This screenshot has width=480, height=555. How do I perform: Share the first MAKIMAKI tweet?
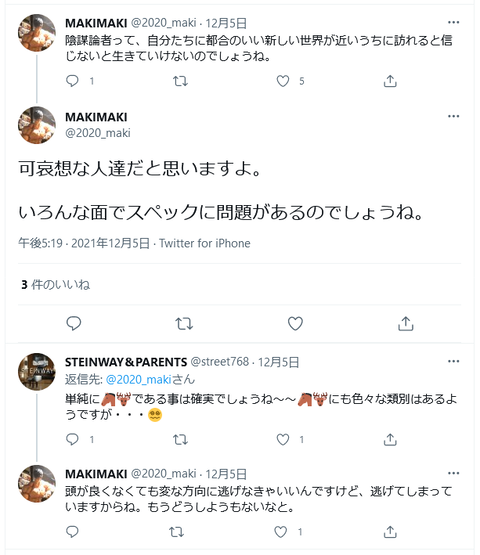click(x=390, y=81)
